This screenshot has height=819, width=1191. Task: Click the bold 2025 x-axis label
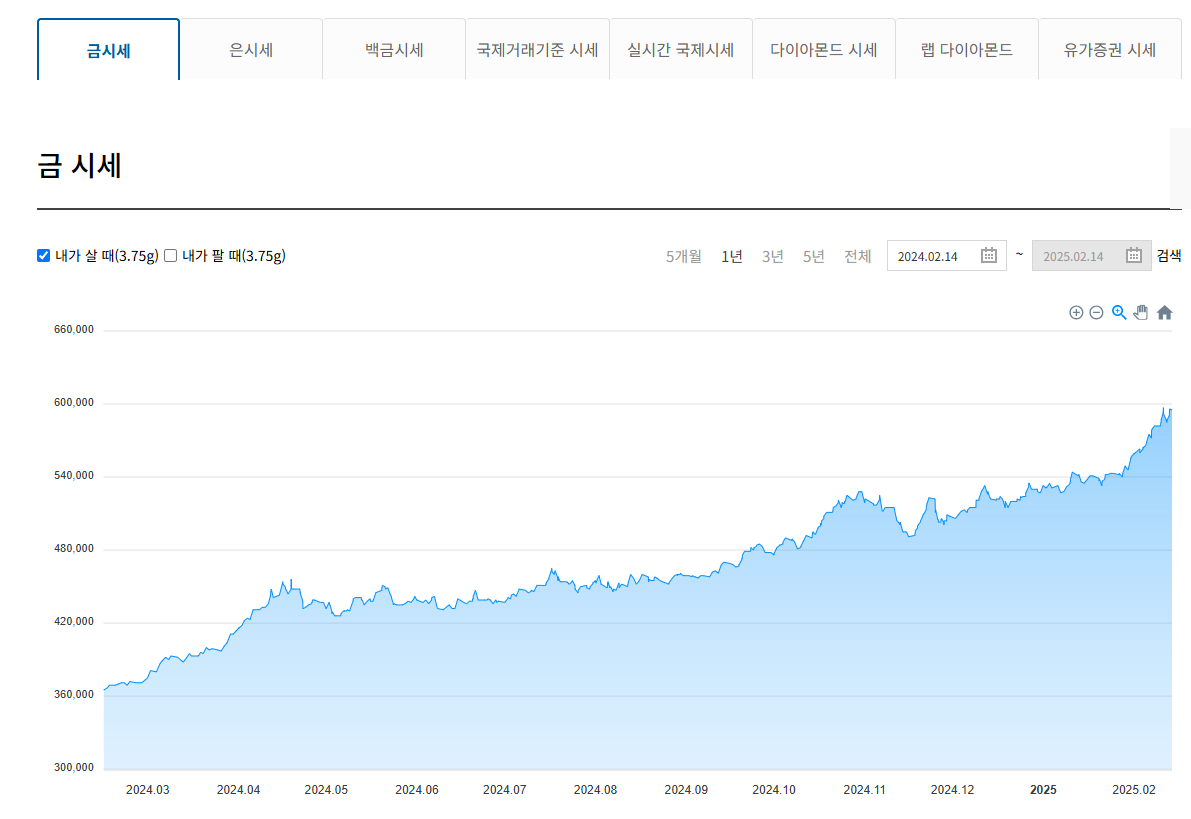1044,790
